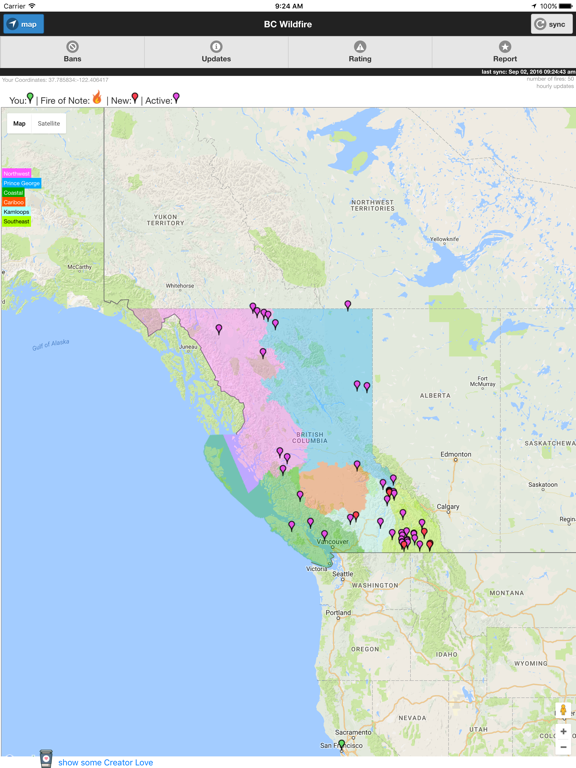
Task: Tap the Updates info icon
Action: [216, 47]
